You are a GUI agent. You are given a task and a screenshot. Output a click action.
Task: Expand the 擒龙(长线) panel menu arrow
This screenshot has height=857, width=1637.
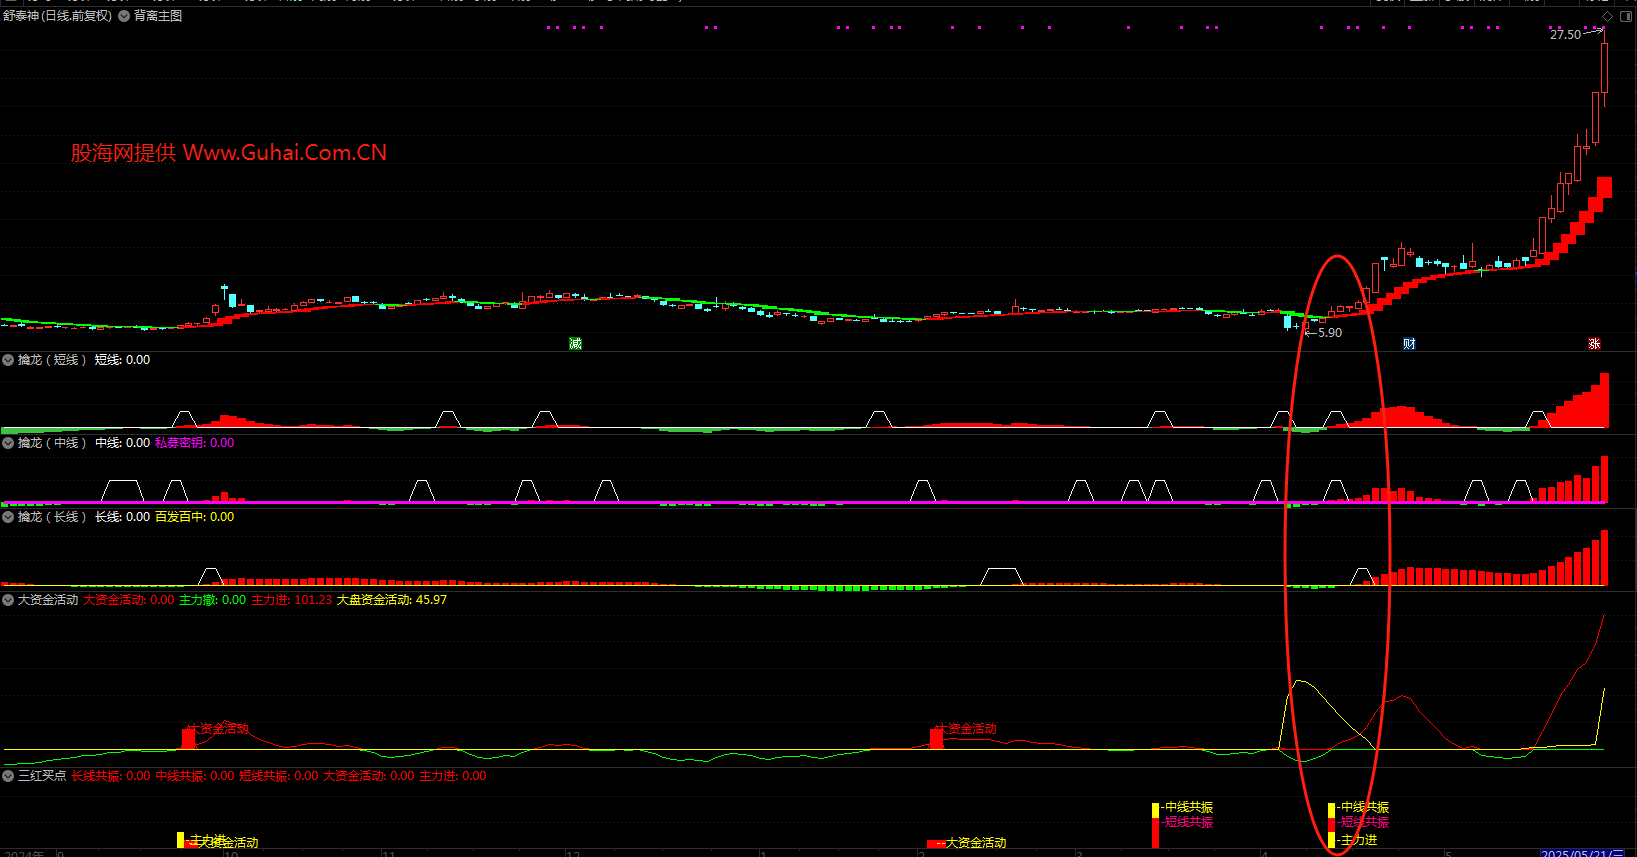8,517
